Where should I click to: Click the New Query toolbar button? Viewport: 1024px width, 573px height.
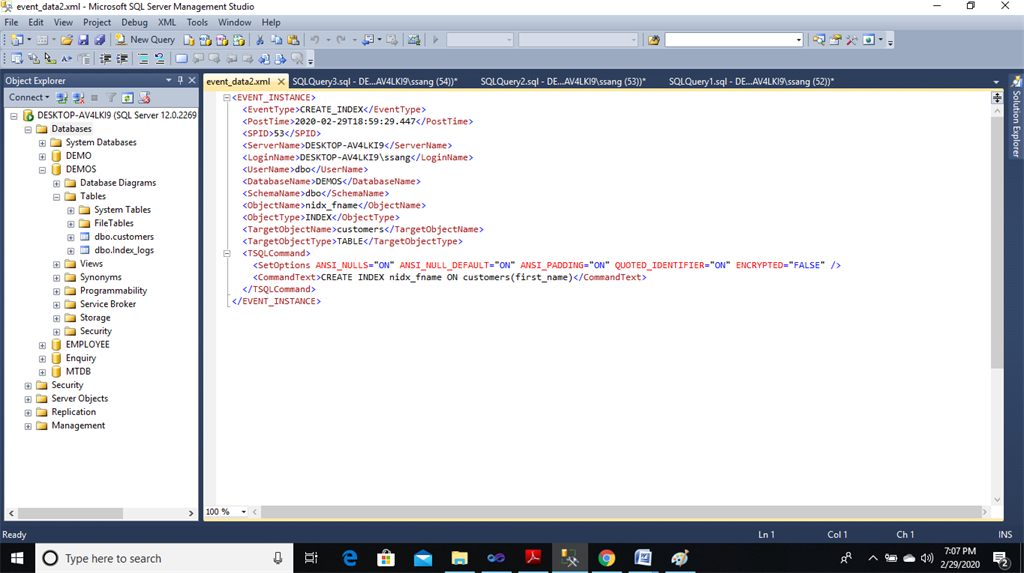click(145, 40)
